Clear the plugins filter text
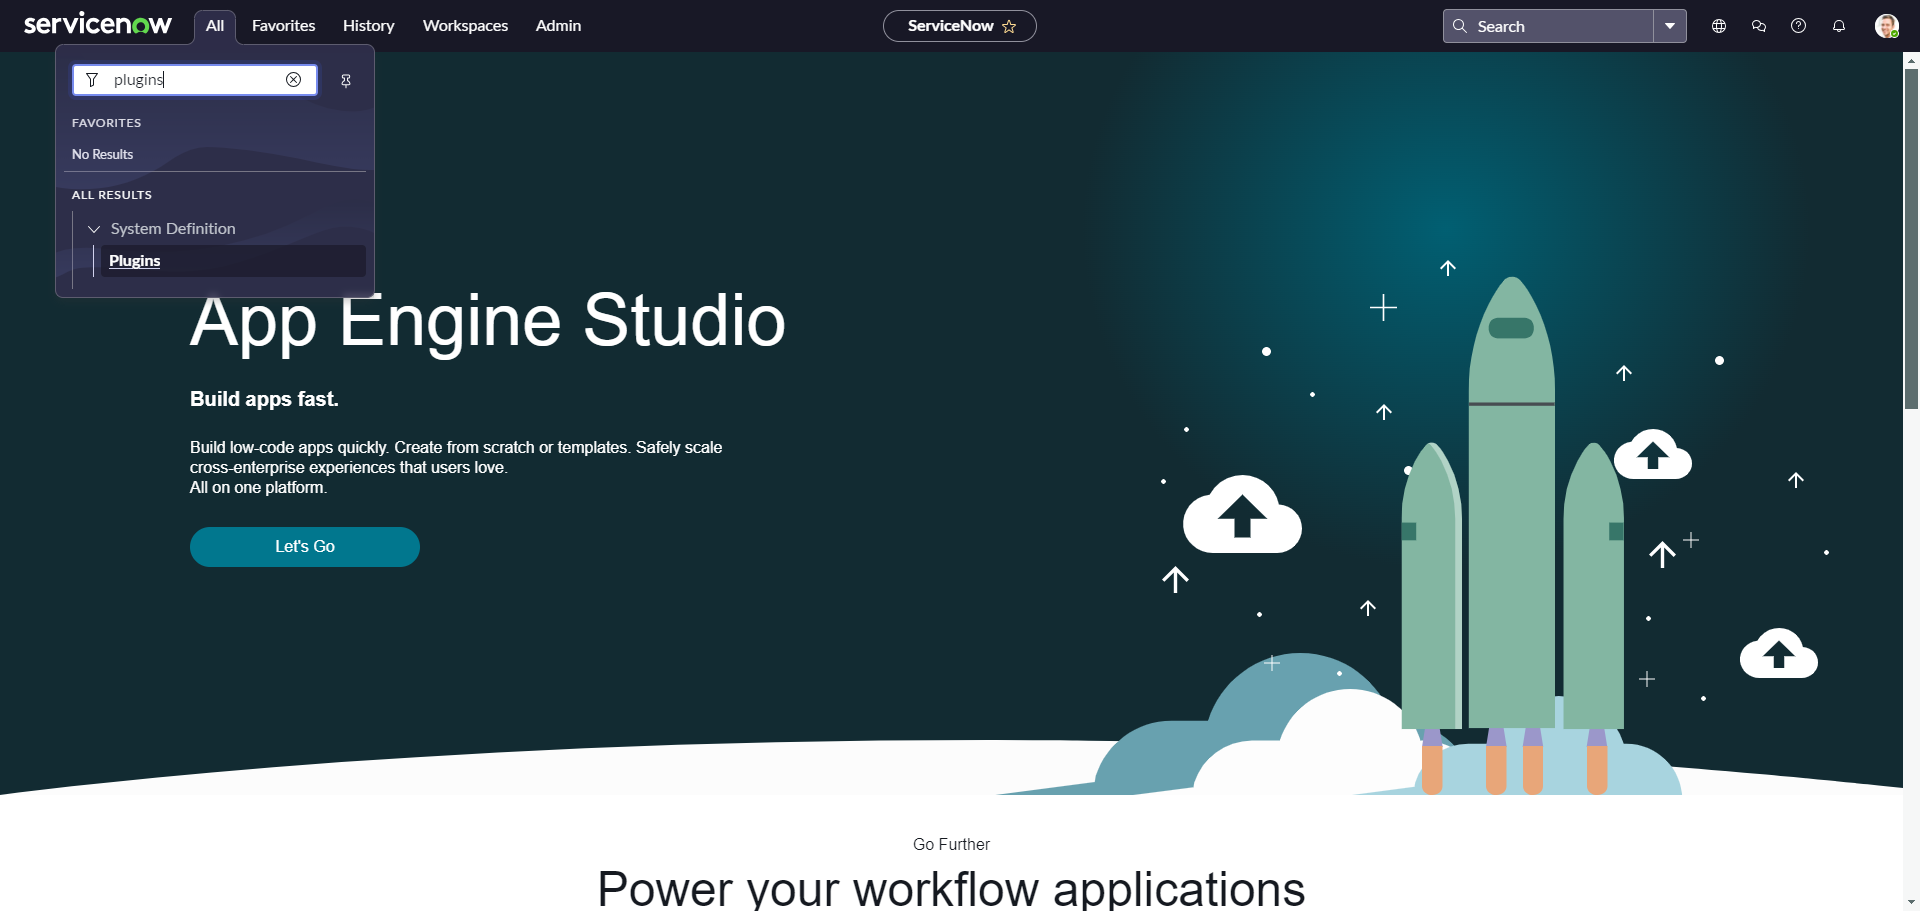1920x911 pixels. [294, 80]
